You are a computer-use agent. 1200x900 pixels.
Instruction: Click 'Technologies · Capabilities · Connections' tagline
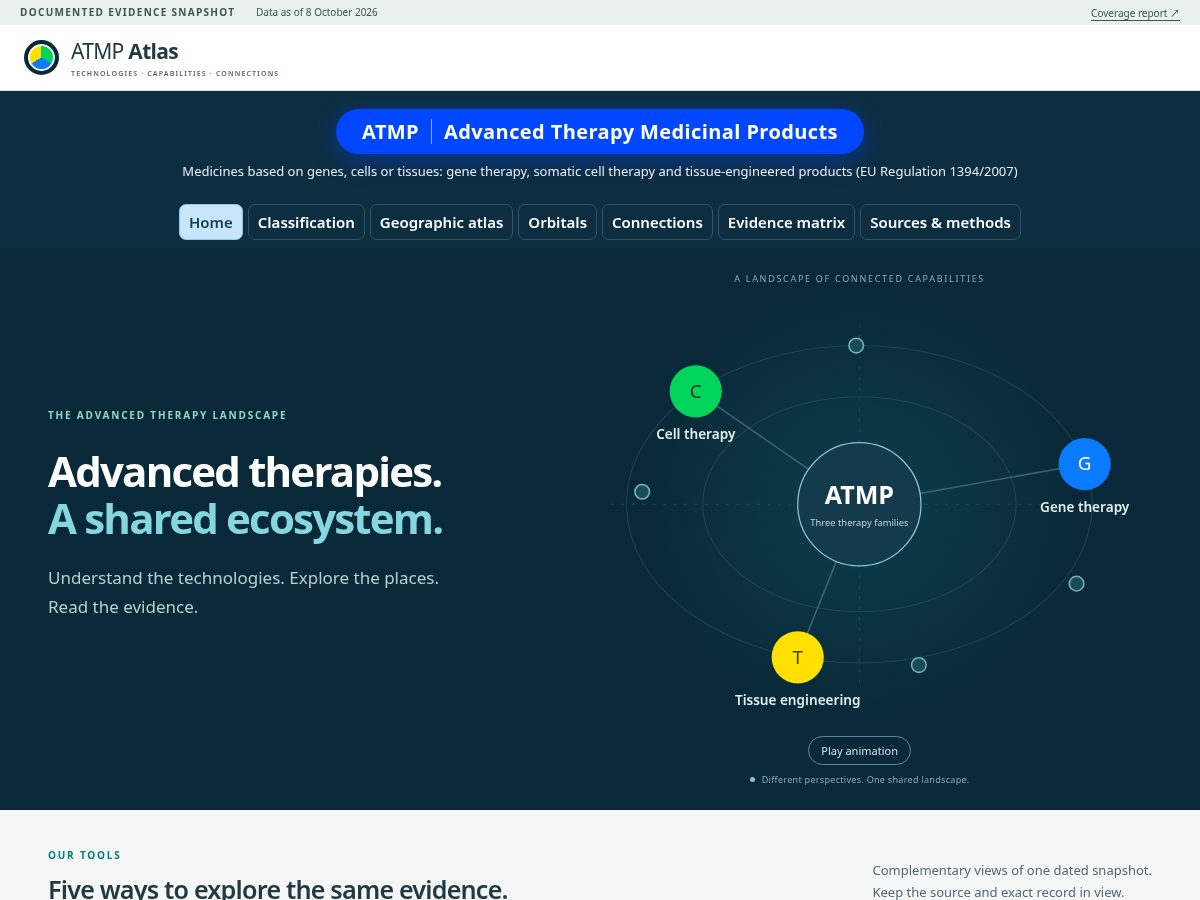[x=175, y=73]
